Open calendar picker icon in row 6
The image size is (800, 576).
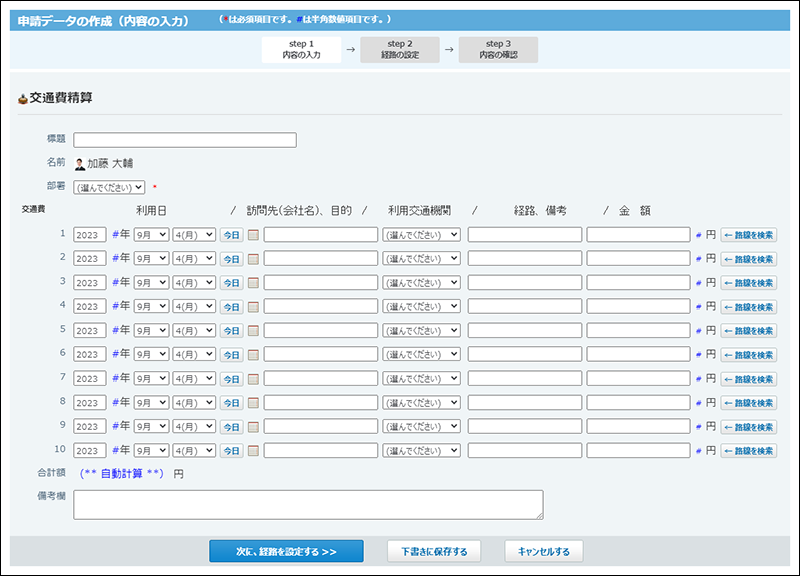(x=253, y=355)
